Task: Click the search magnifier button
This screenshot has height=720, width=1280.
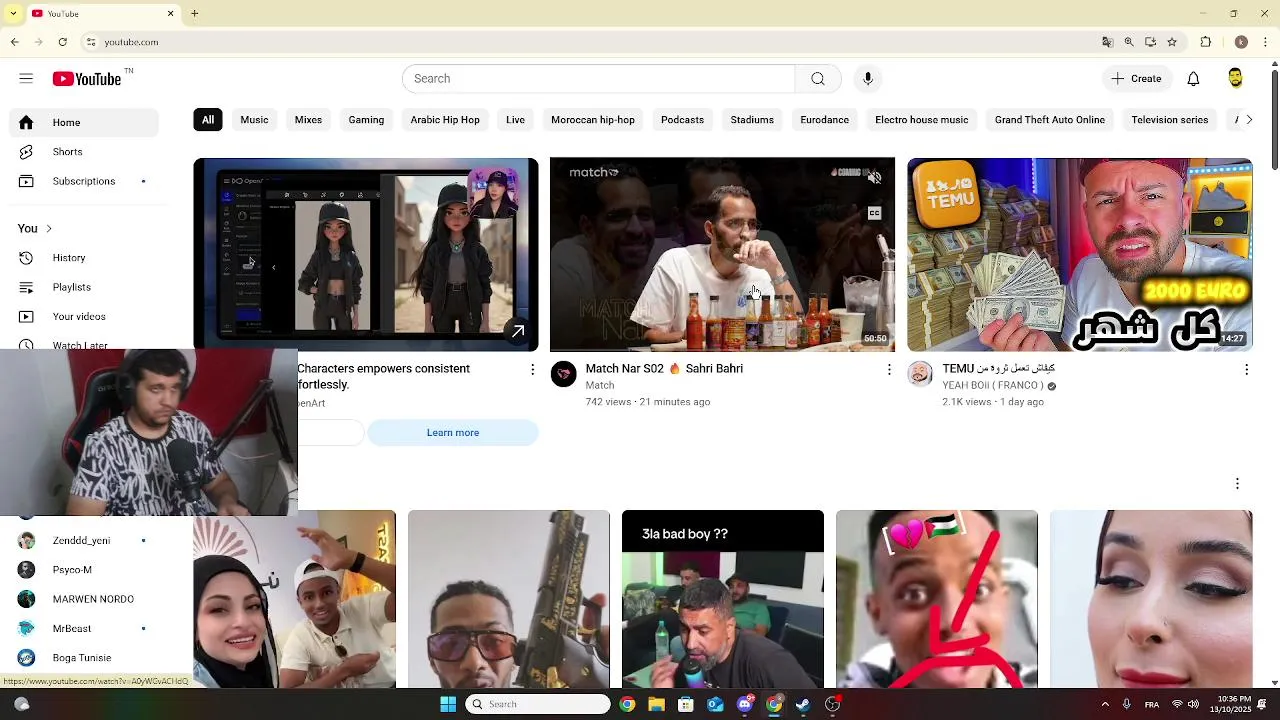Action: (x=818, y=79)
